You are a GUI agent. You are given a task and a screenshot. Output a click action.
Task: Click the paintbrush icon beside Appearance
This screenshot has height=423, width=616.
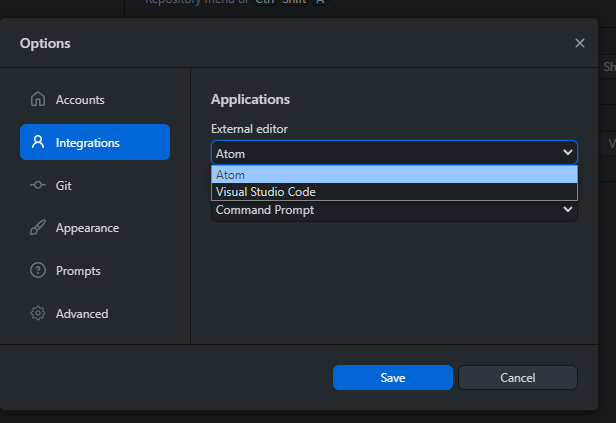[x=38, y=228]
